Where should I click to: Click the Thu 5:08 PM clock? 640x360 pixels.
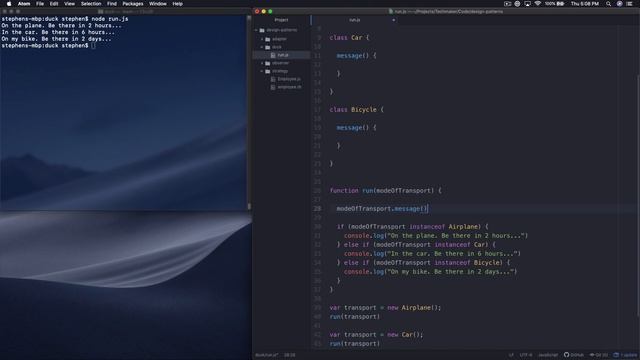(x=584, y=4)
